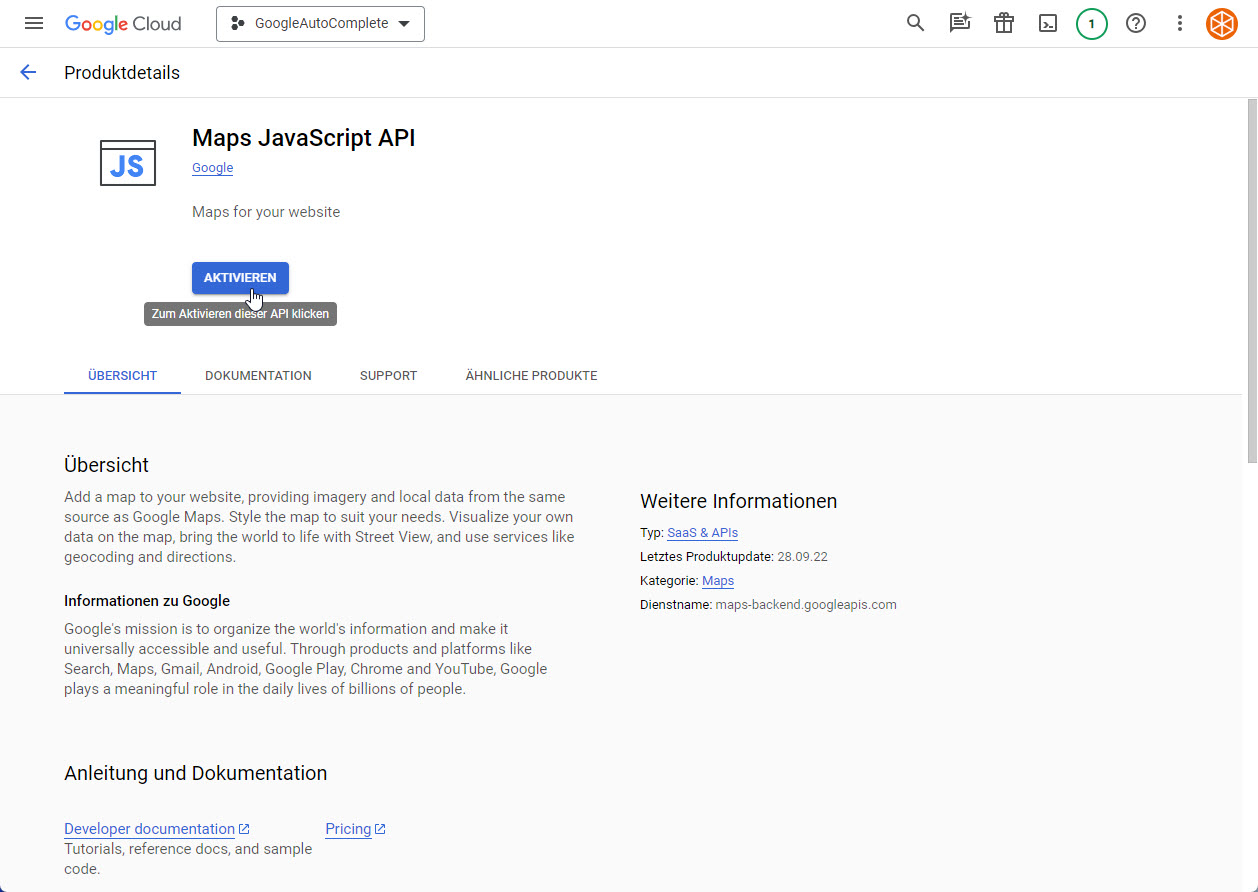The image size is (1258, 892).
Task: Open the Developer documentation link
Action: pyautogui.click(x=149, y=829)
